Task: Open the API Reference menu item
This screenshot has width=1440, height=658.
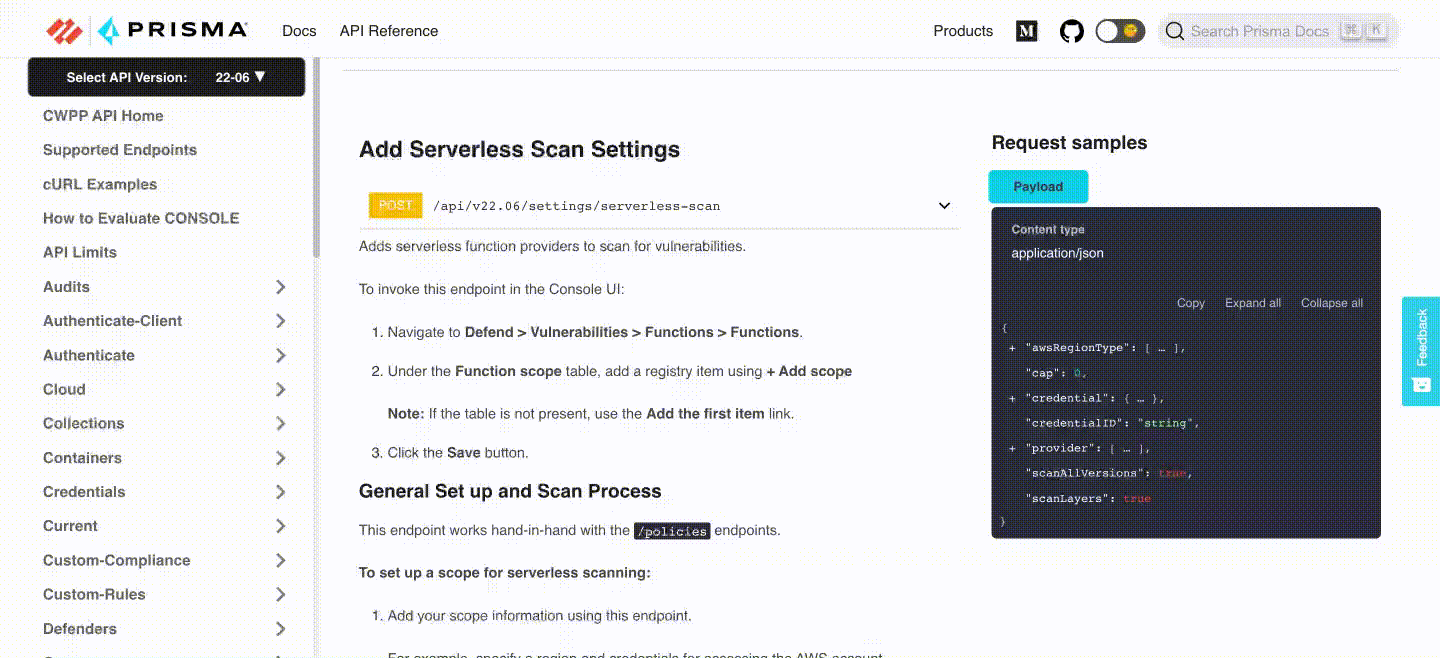Action: click(x=389, y=31)
